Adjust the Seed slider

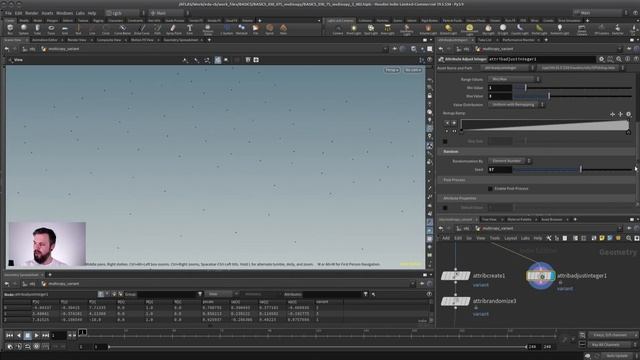coord(572,169)
